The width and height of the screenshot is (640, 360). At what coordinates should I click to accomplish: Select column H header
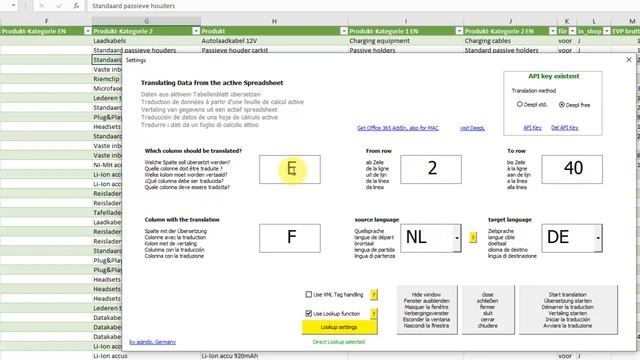coord(274,21)
